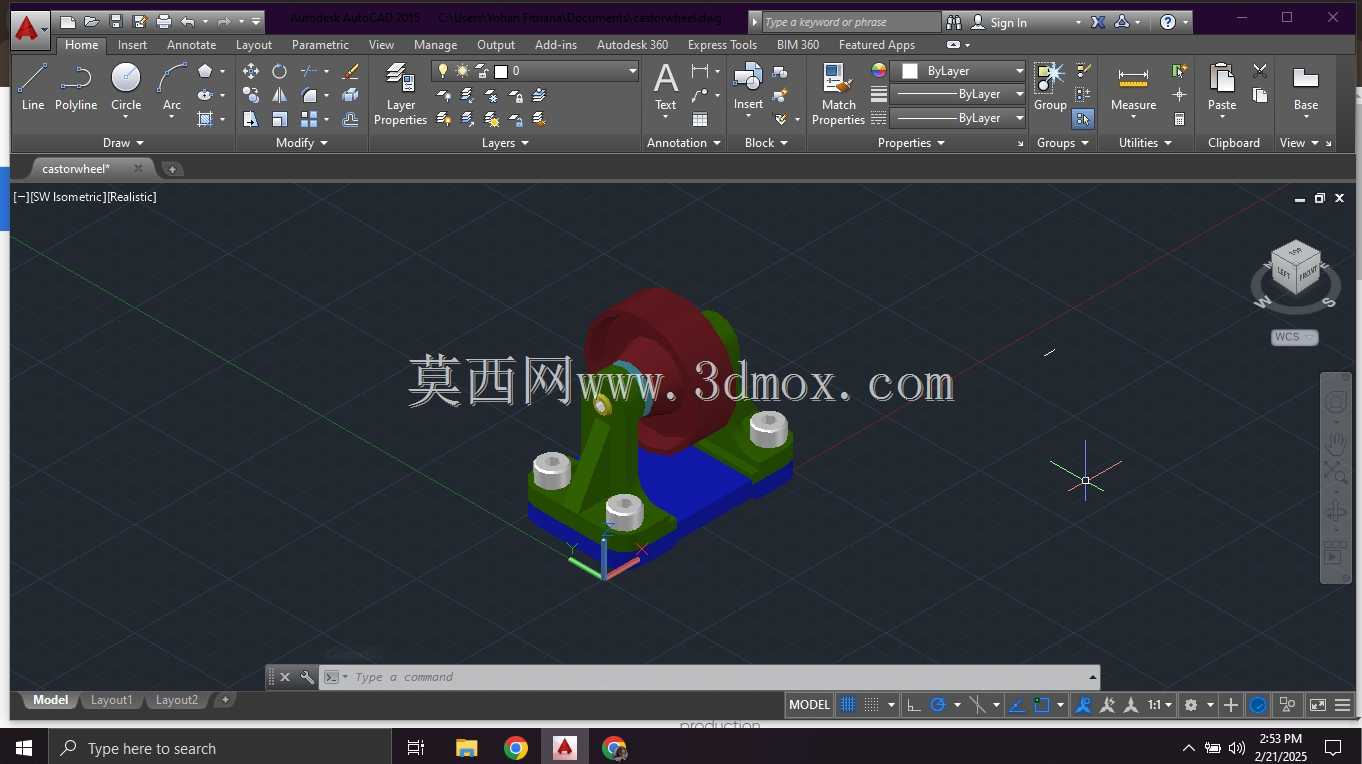Click in the command line input field

[718, 677]
